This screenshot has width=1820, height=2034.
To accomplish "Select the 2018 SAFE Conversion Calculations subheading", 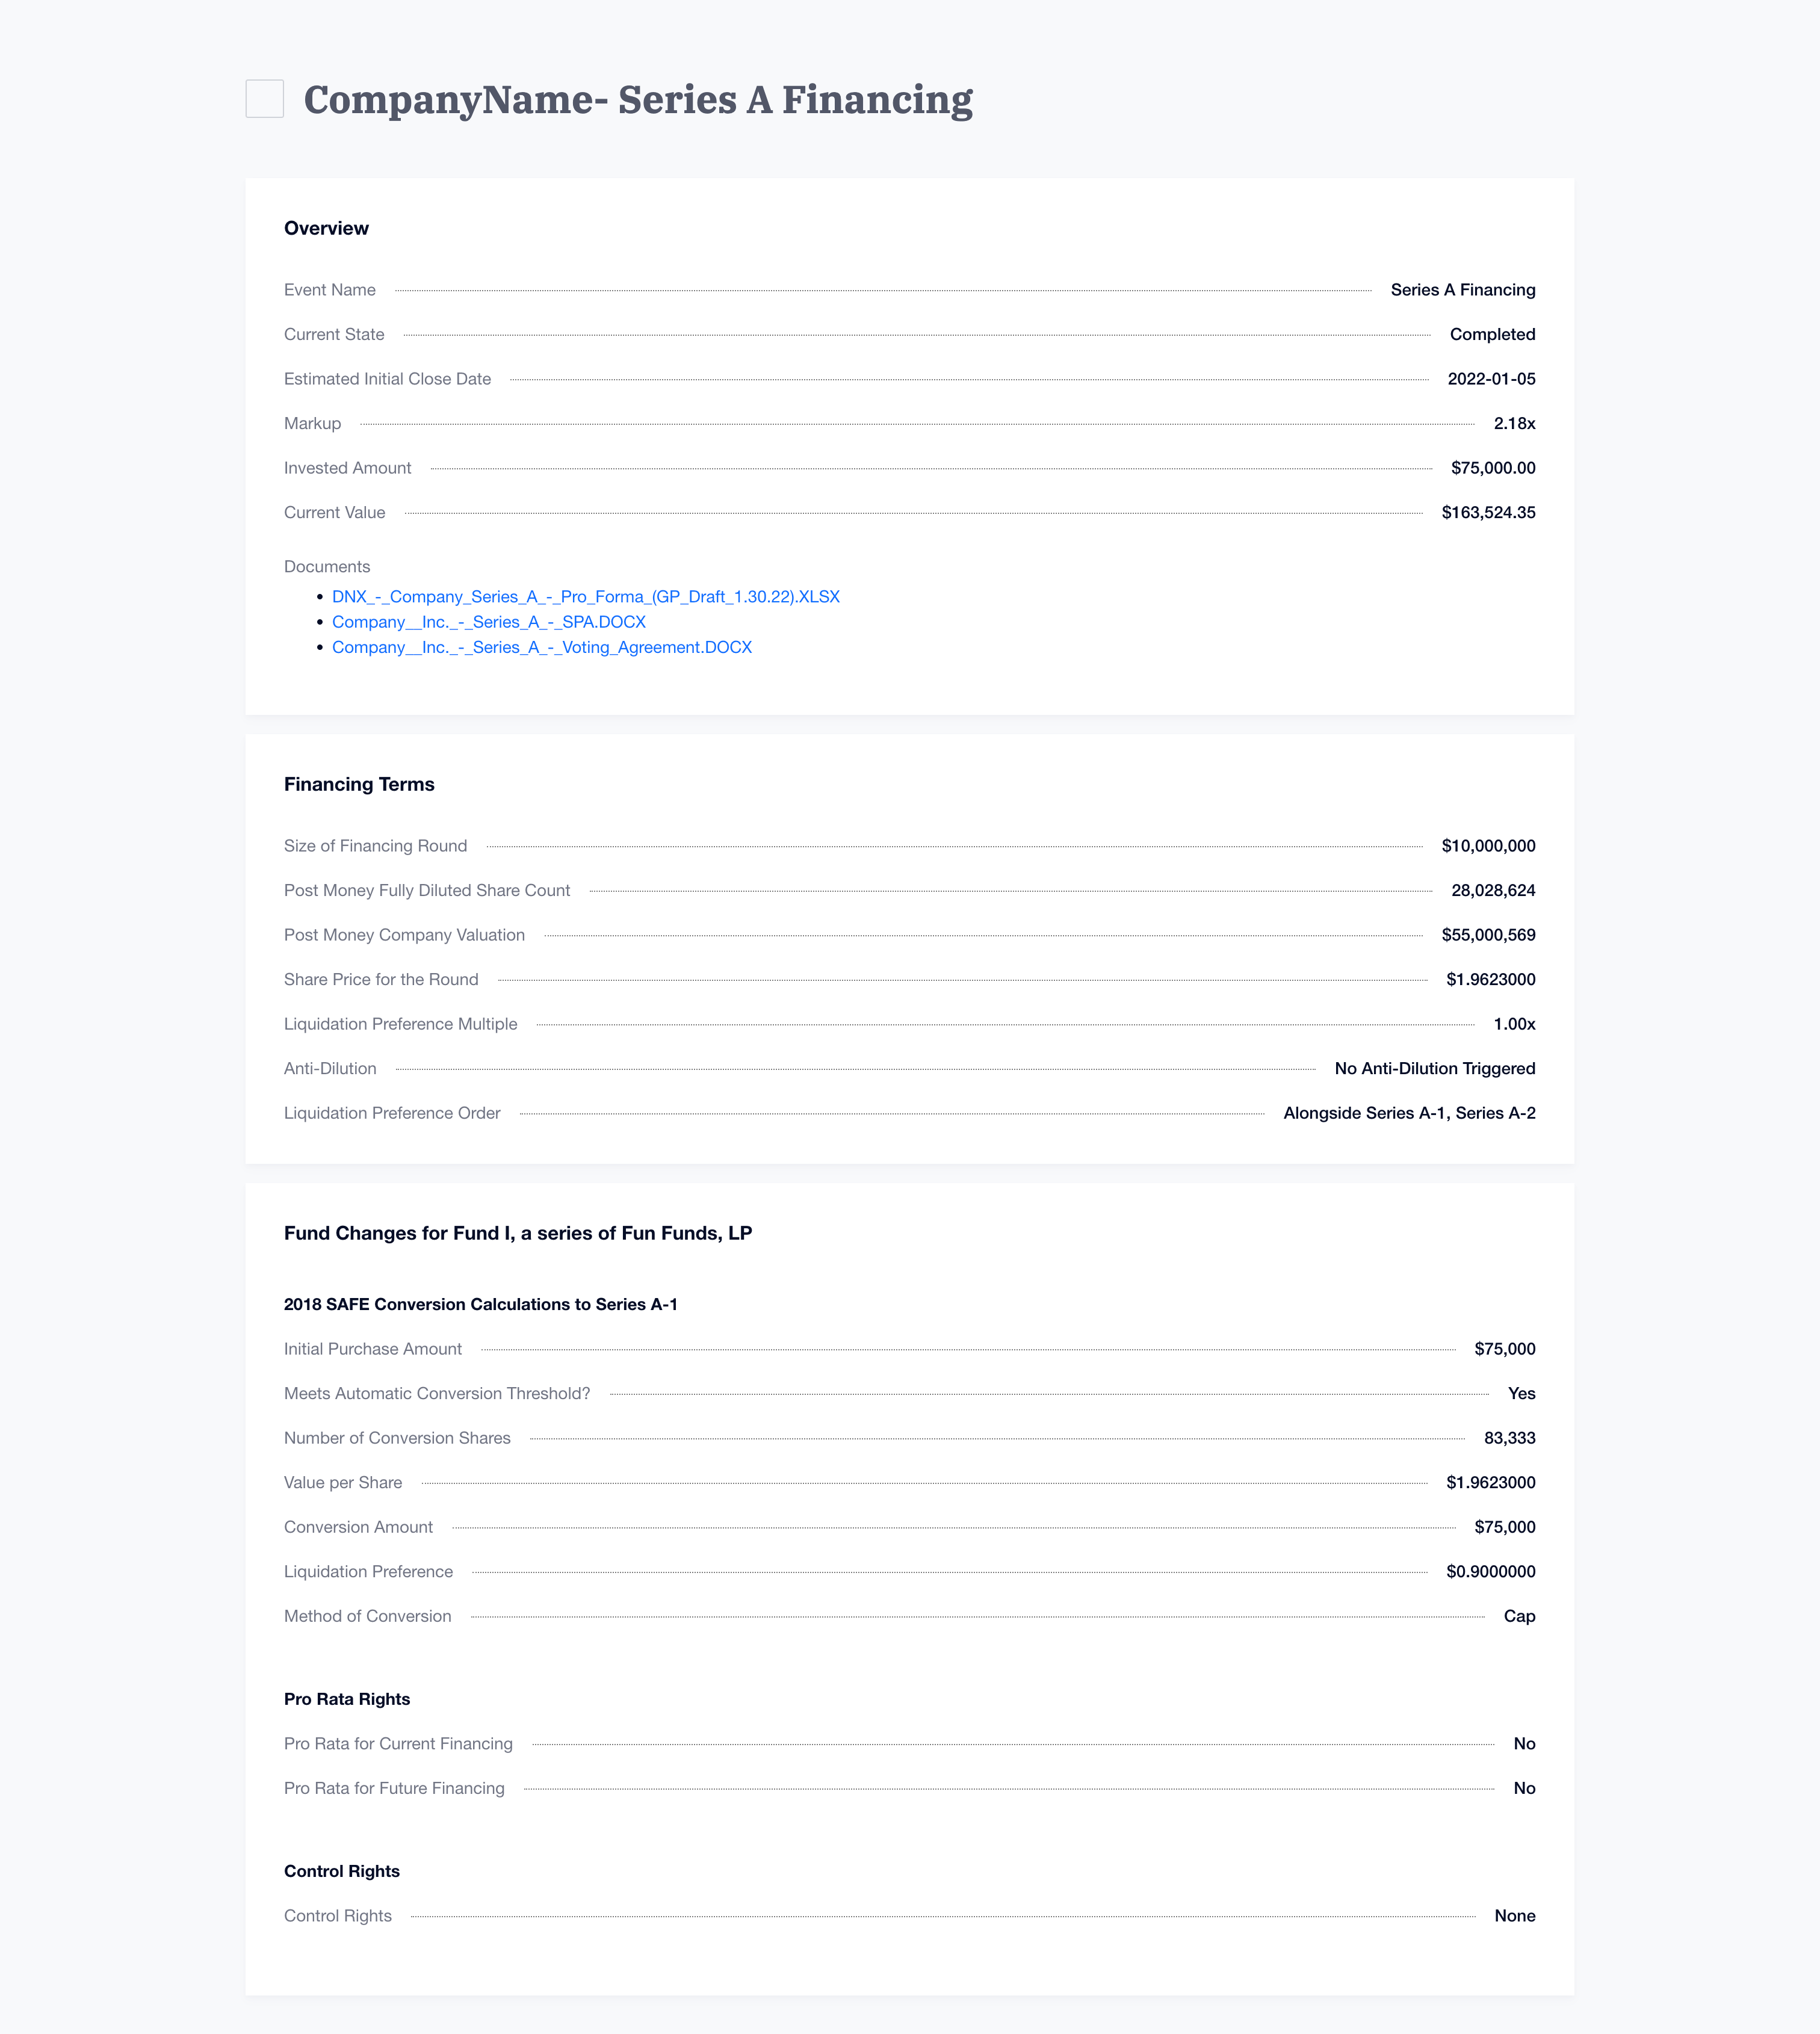I will click(481, 1304).
